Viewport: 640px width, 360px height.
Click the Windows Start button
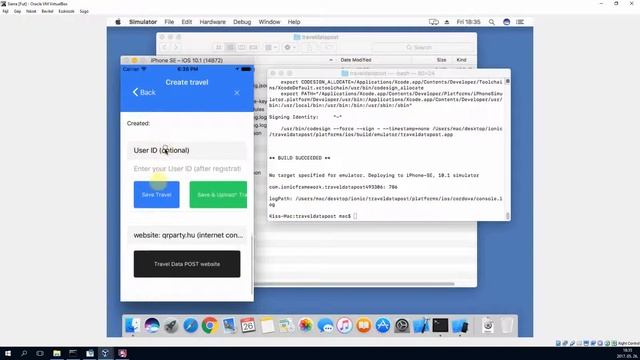(8, 353)
